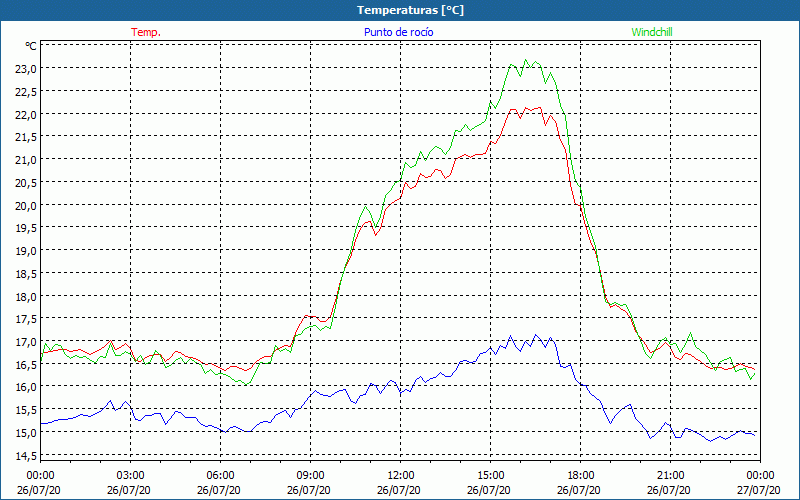The width and height of the screenshot is (800, 500).
Task: Click the 19,0 y-axis value
Action: [x=26, y=251]
